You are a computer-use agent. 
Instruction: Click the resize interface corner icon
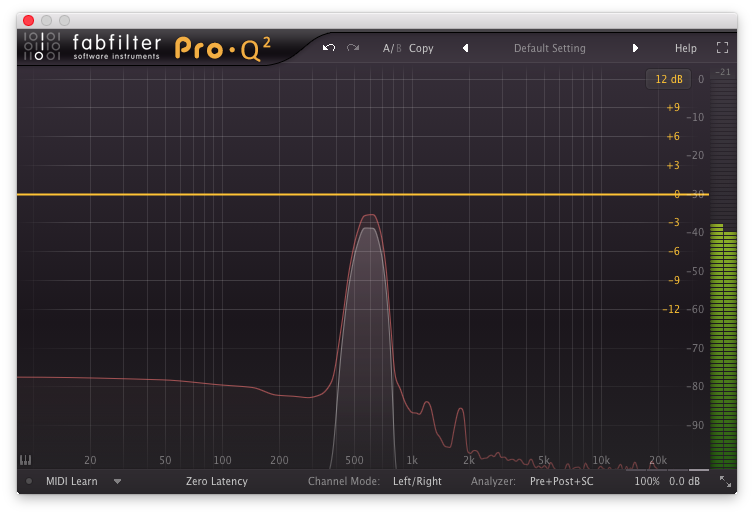pos(725,481)
